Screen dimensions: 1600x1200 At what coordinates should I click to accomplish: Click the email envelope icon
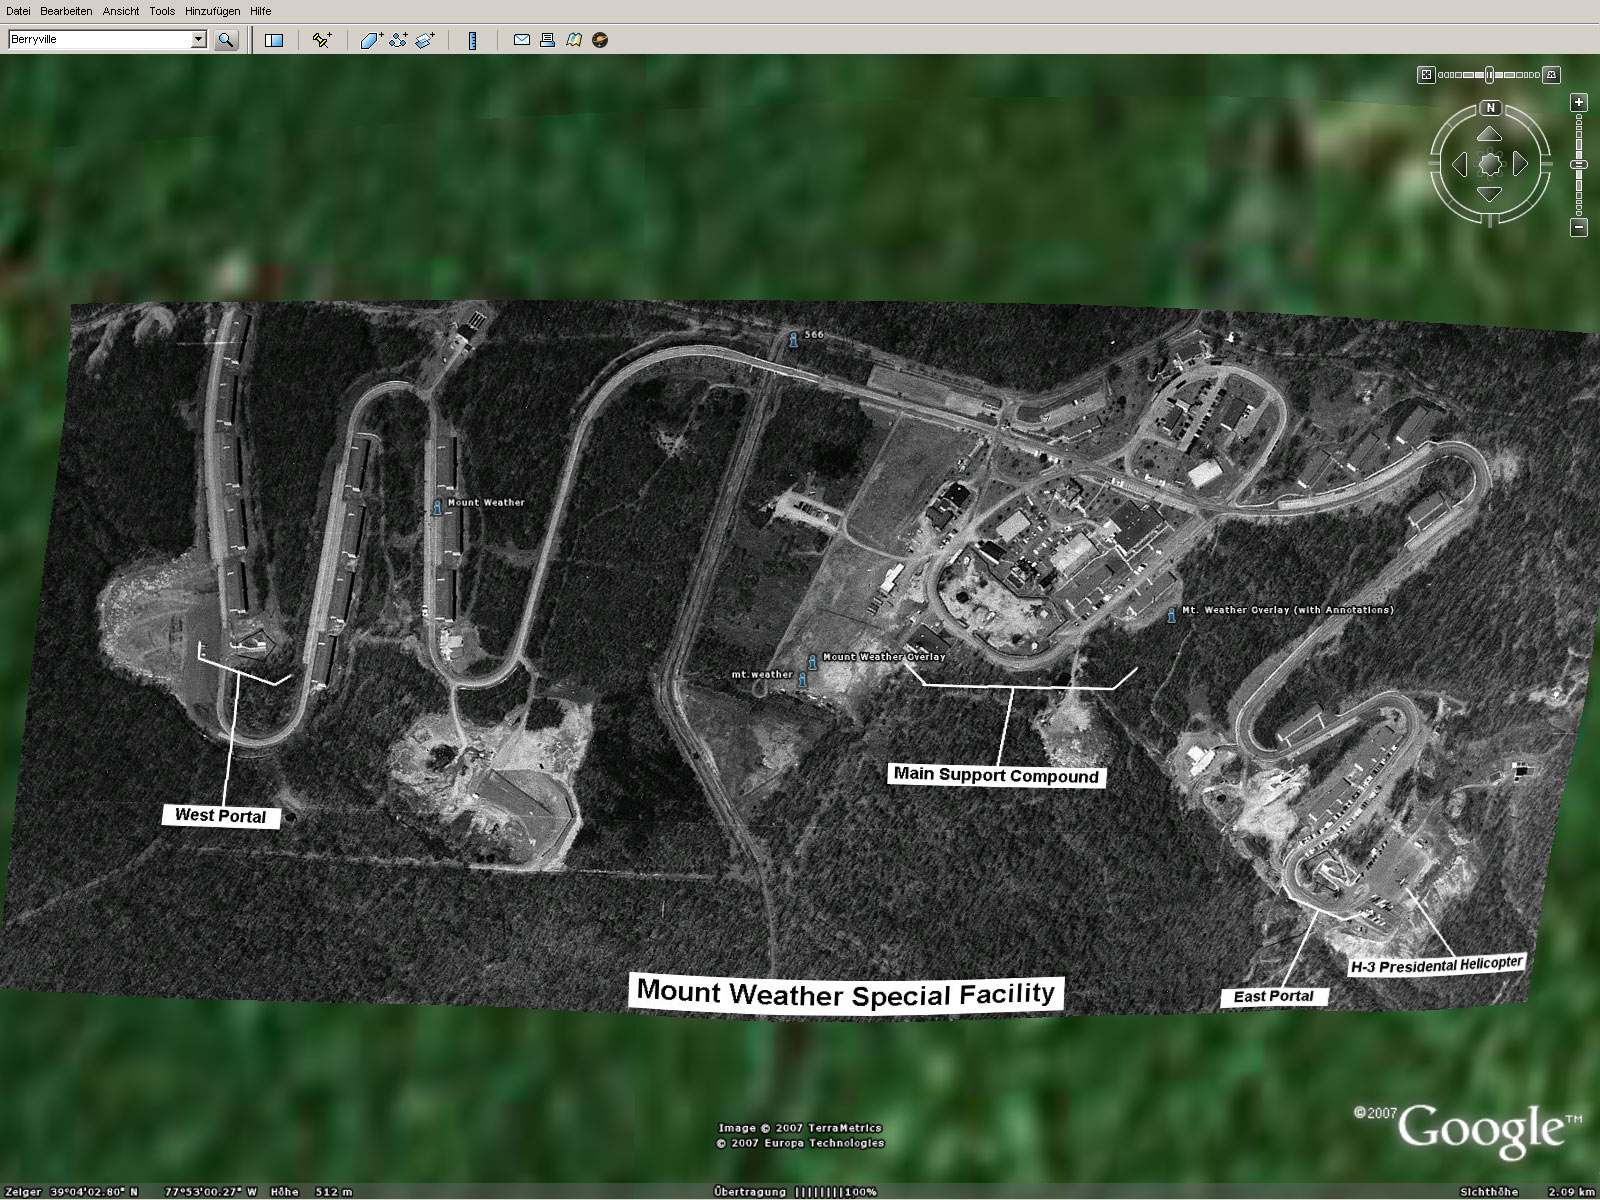pyautogui.click(x=521, y=40)
